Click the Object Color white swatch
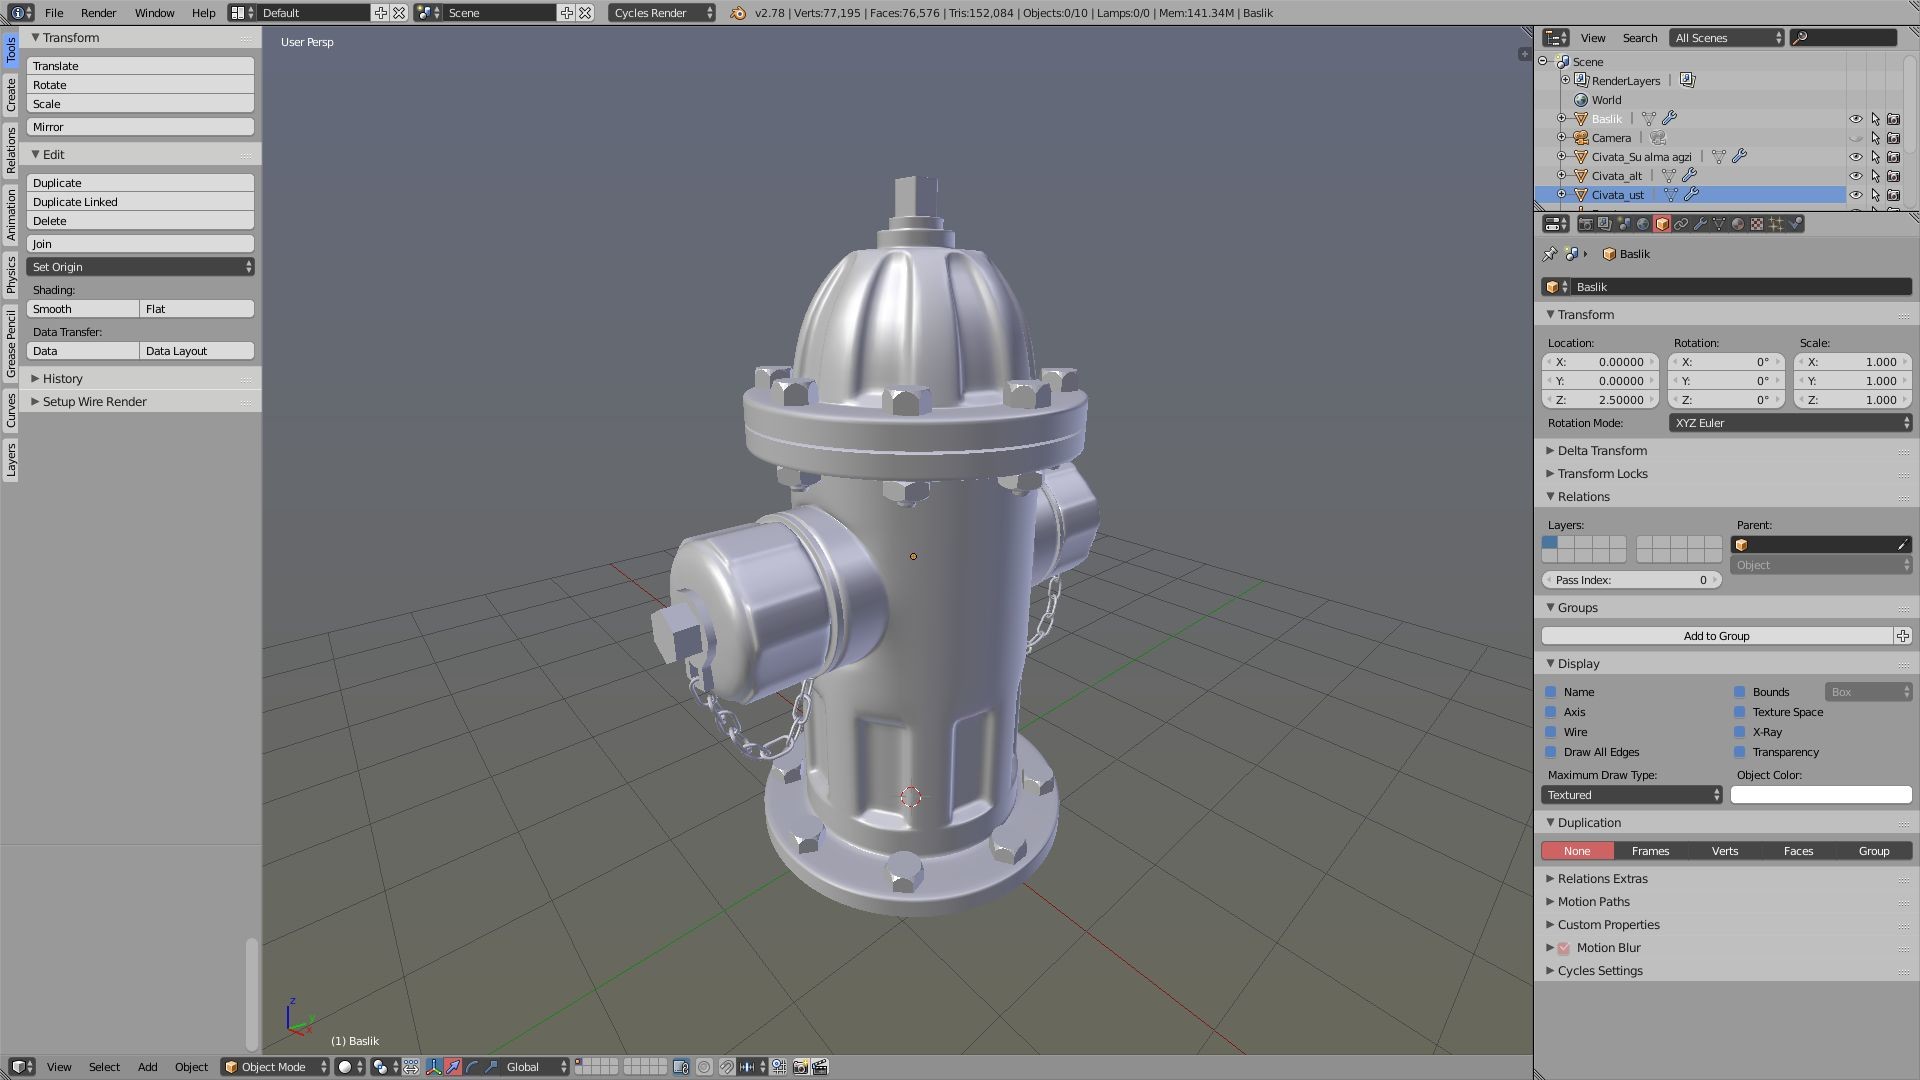This screenshot has width=1920, height=1080. 1821,795
